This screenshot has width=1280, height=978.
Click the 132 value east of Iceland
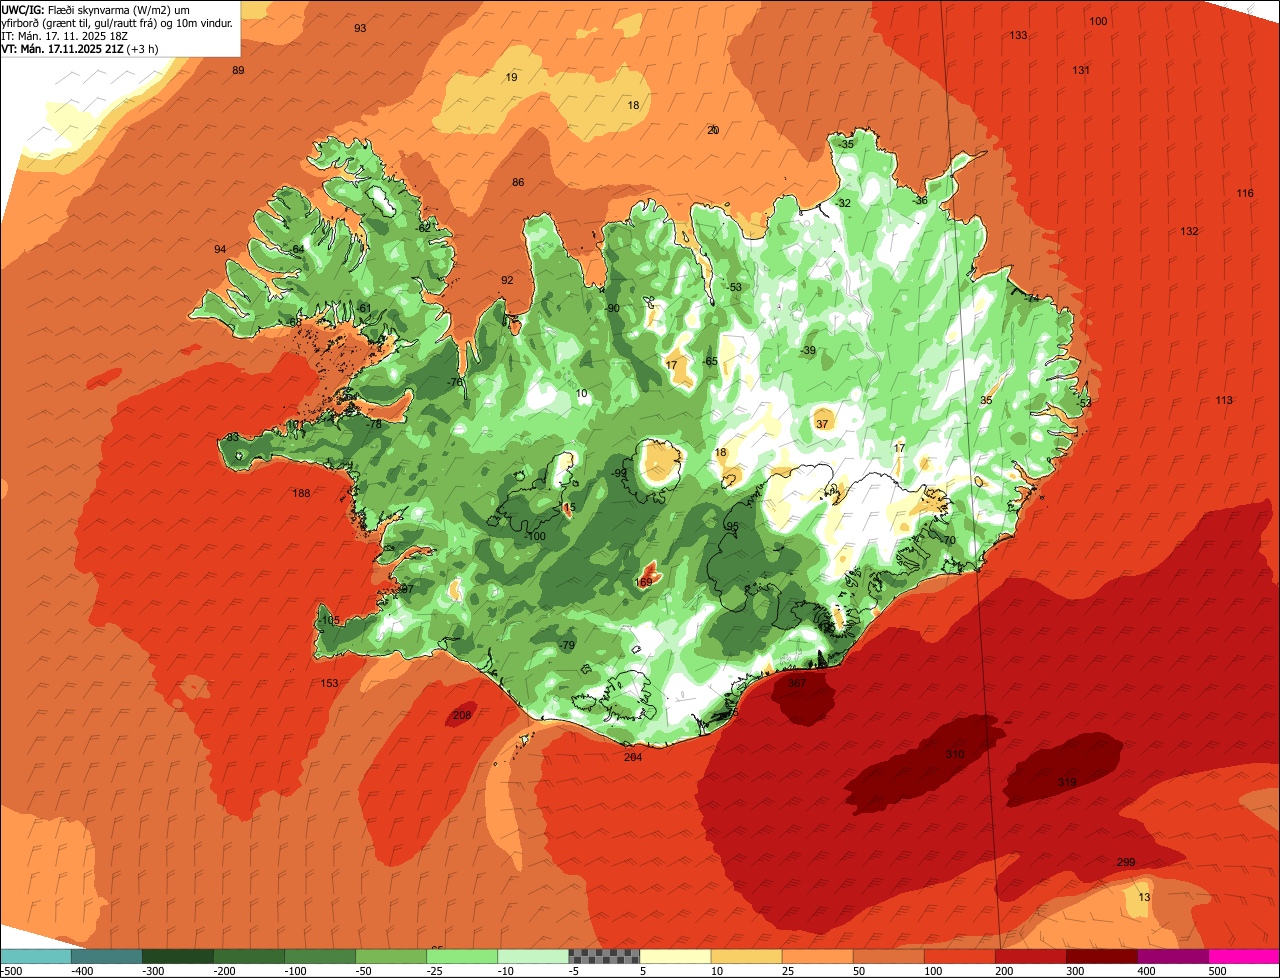(x=1189, y=231)
